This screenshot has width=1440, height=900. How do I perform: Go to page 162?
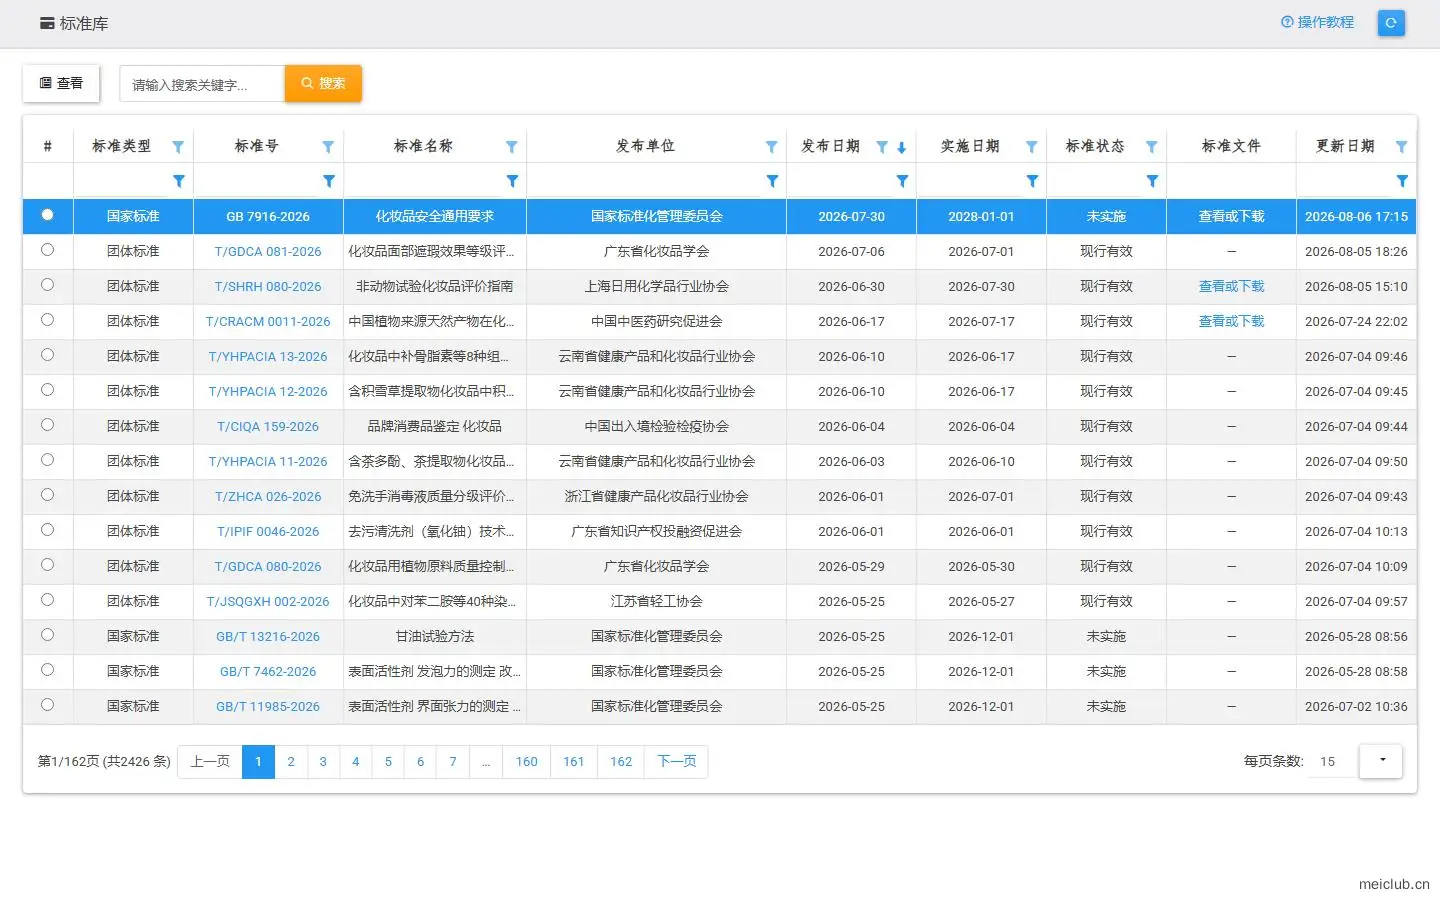point(621,762)
